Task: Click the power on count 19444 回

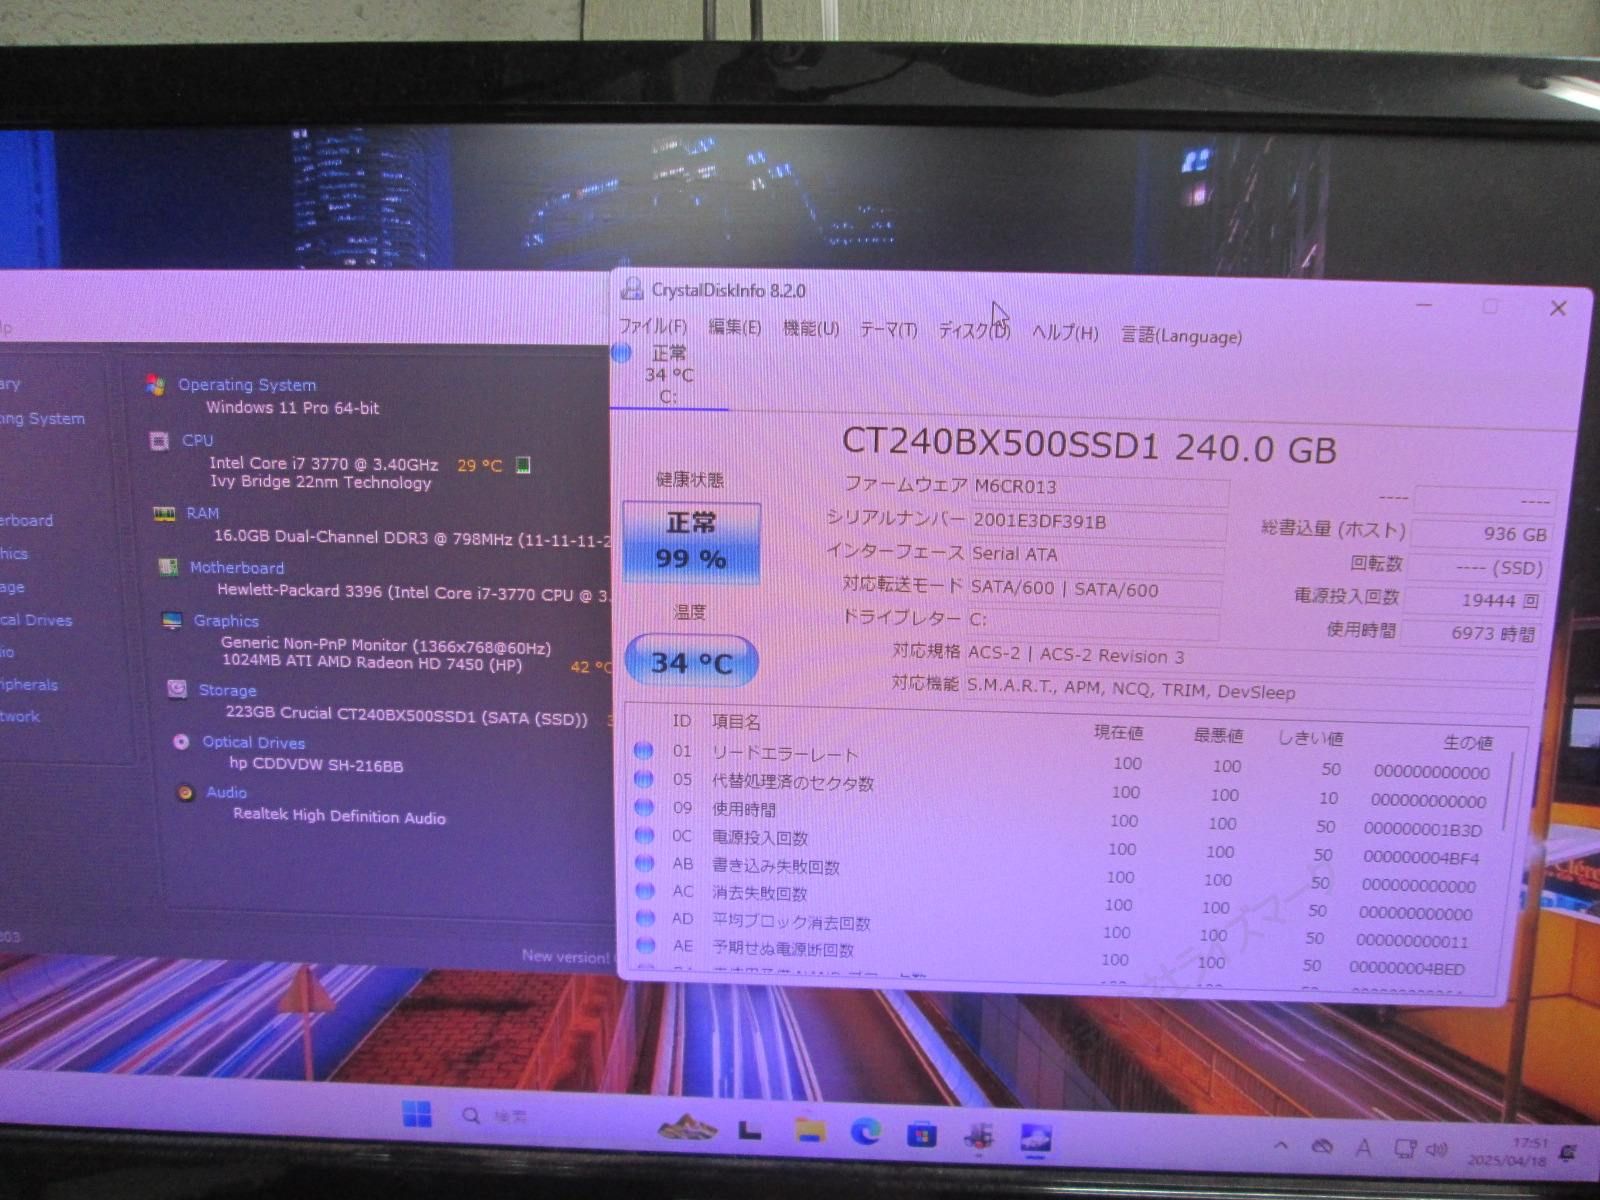Action: (1475, 599)
